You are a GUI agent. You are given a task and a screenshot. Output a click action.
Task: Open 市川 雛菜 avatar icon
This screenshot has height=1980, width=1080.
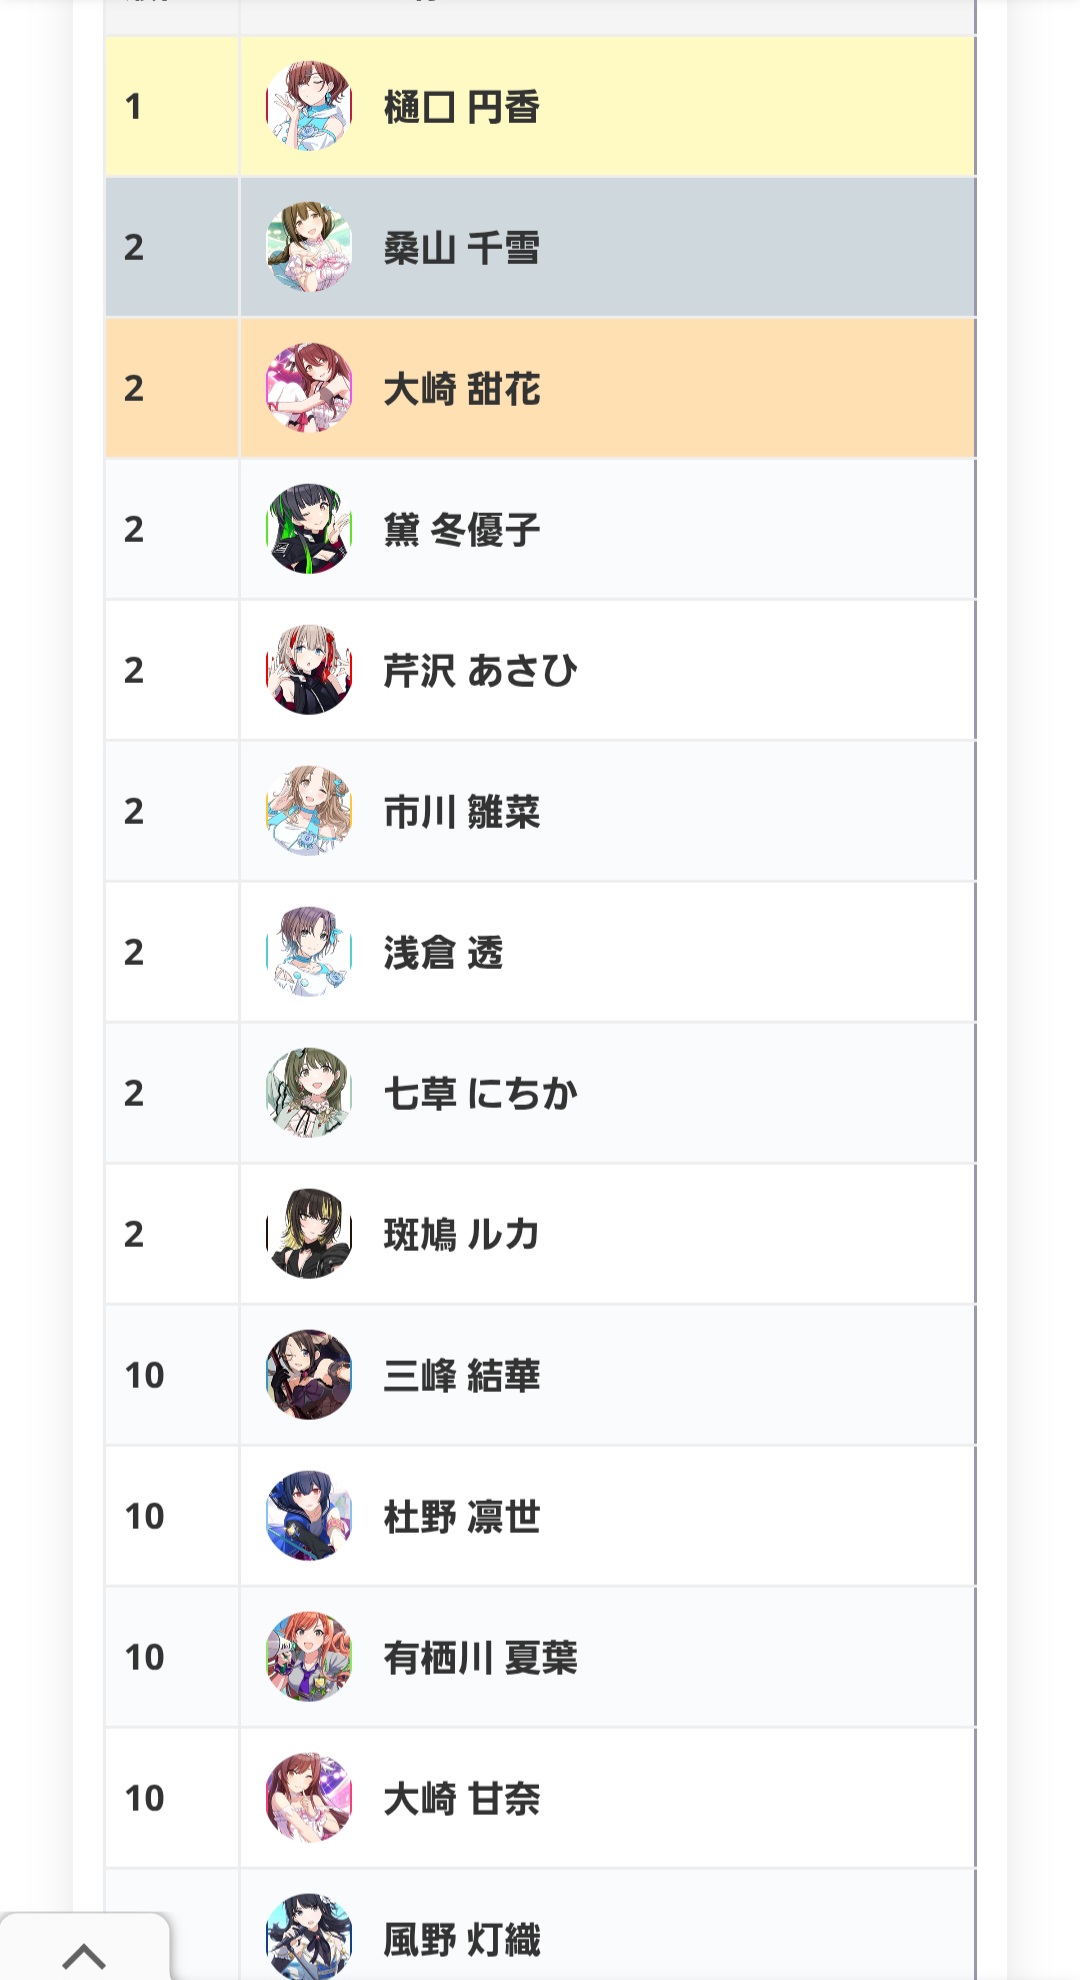pos(309,811)
